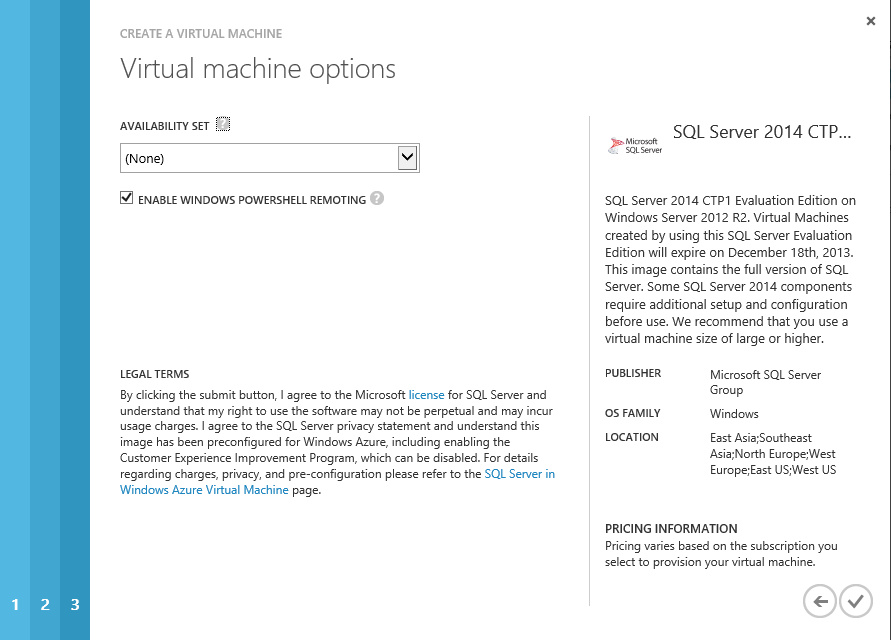The width and height of the screenshot is (891, 640).
Task: Click the PUBLISHER label
Action: 633,373
